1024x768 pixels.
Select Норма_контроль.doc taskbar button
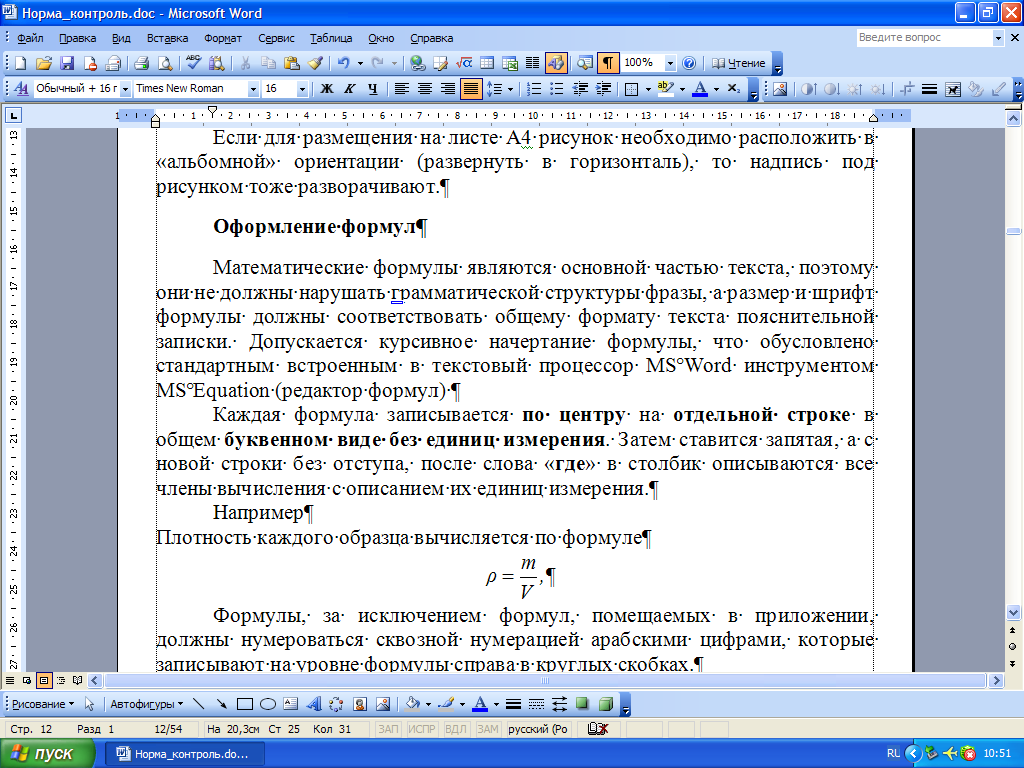pos(185,754)
